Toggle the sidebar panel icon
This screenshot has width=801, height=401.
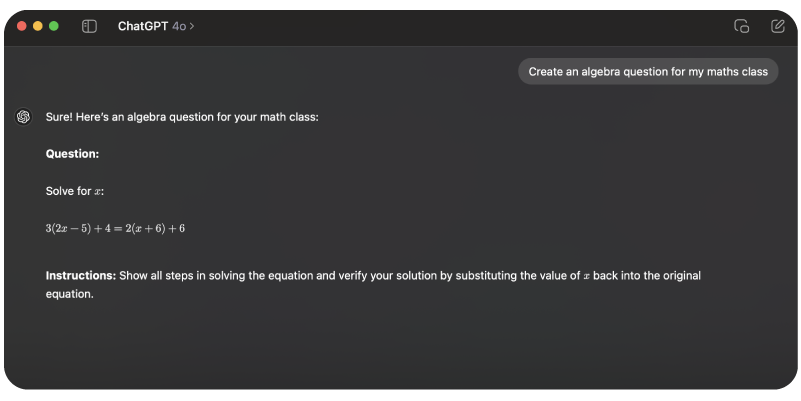point(89,26)
